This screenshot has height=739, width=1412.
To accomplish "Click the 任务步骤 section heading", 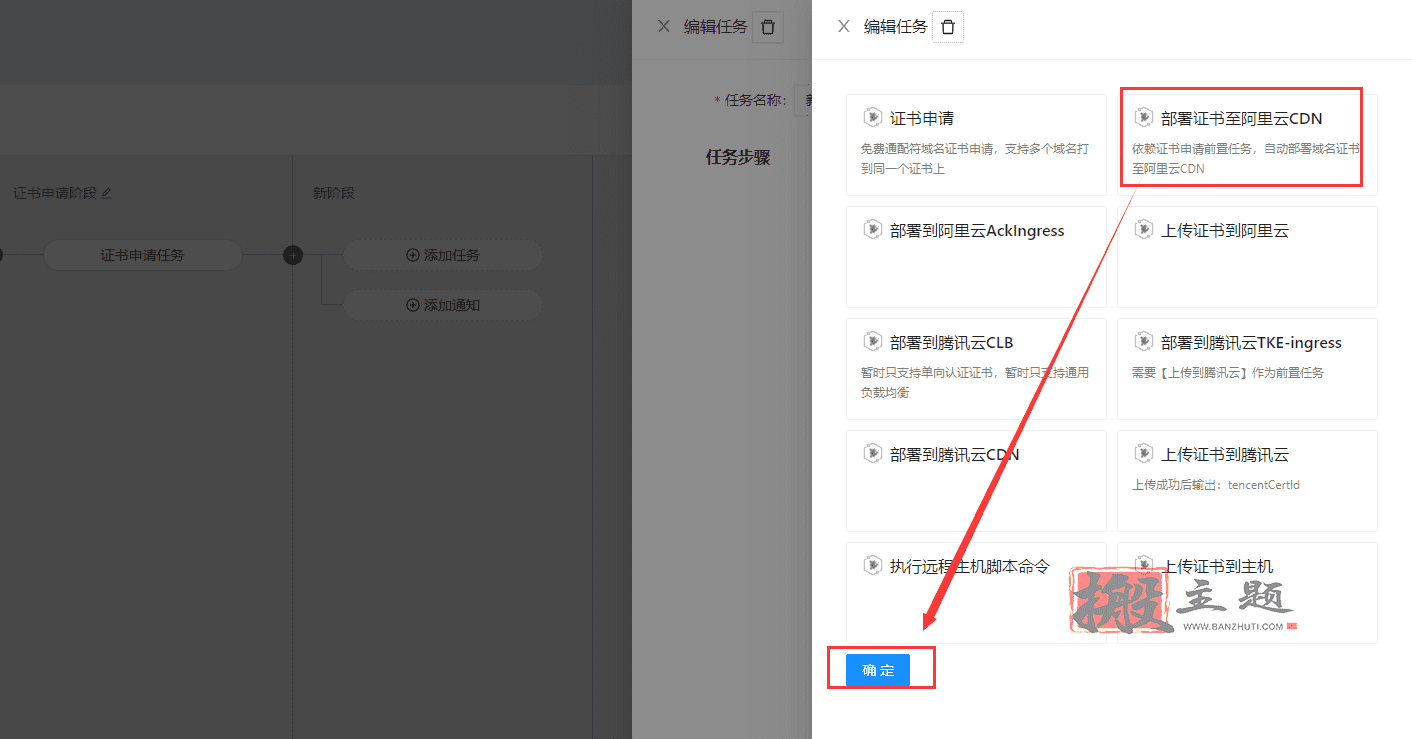I will [x=738, y=157].
